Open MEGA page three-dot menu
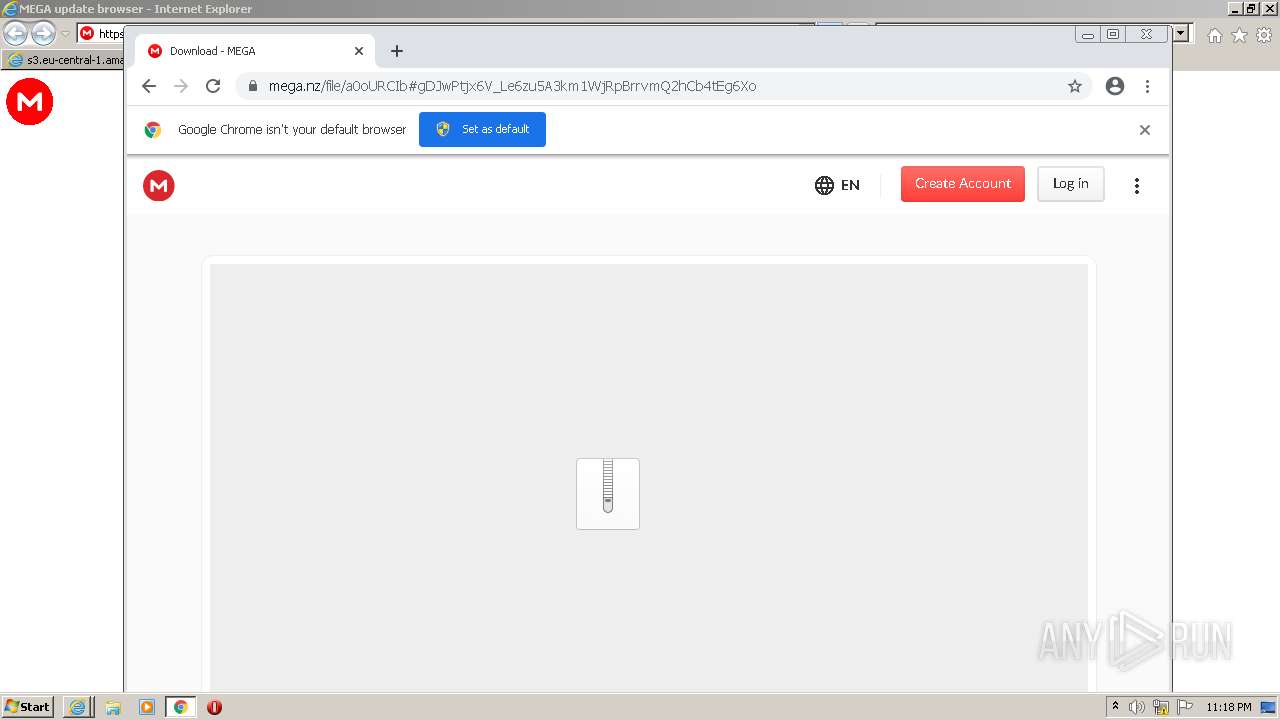Image resolution: width=1280 pixels, height=720 pixels. [1136, 186]
